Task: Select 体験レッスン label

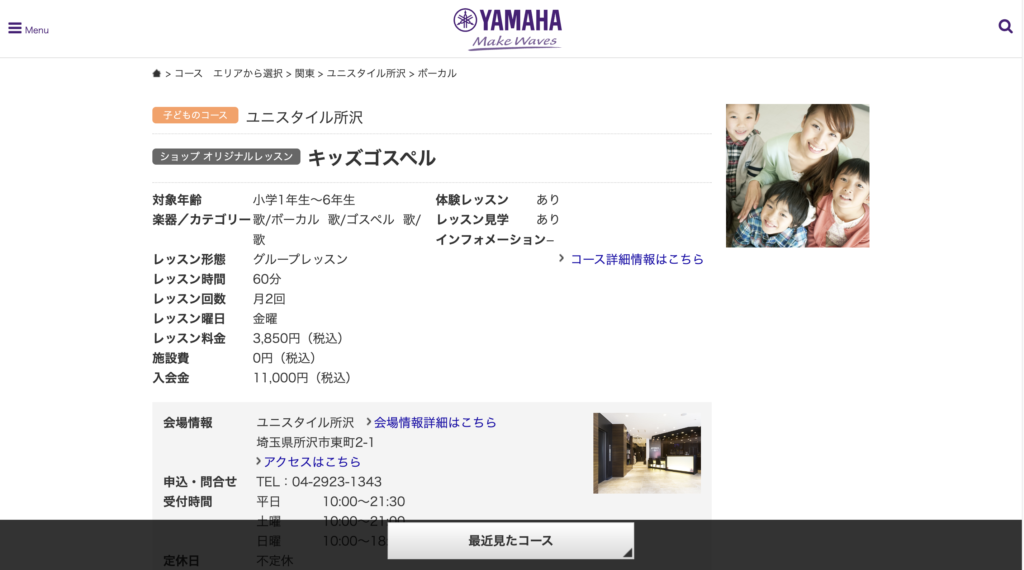Action: [472, 200]
